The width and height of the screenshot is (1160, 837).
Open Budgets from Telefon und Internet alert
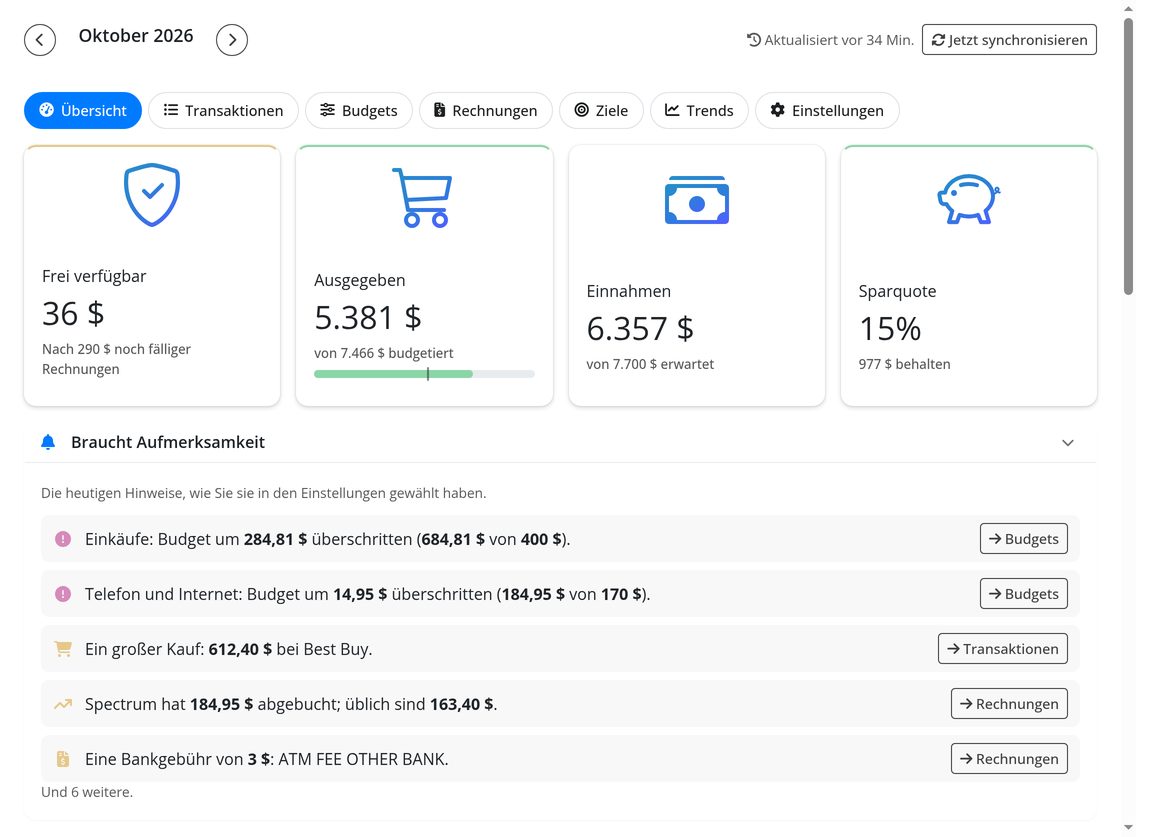pyautogui.click(x=1024, y=594)
